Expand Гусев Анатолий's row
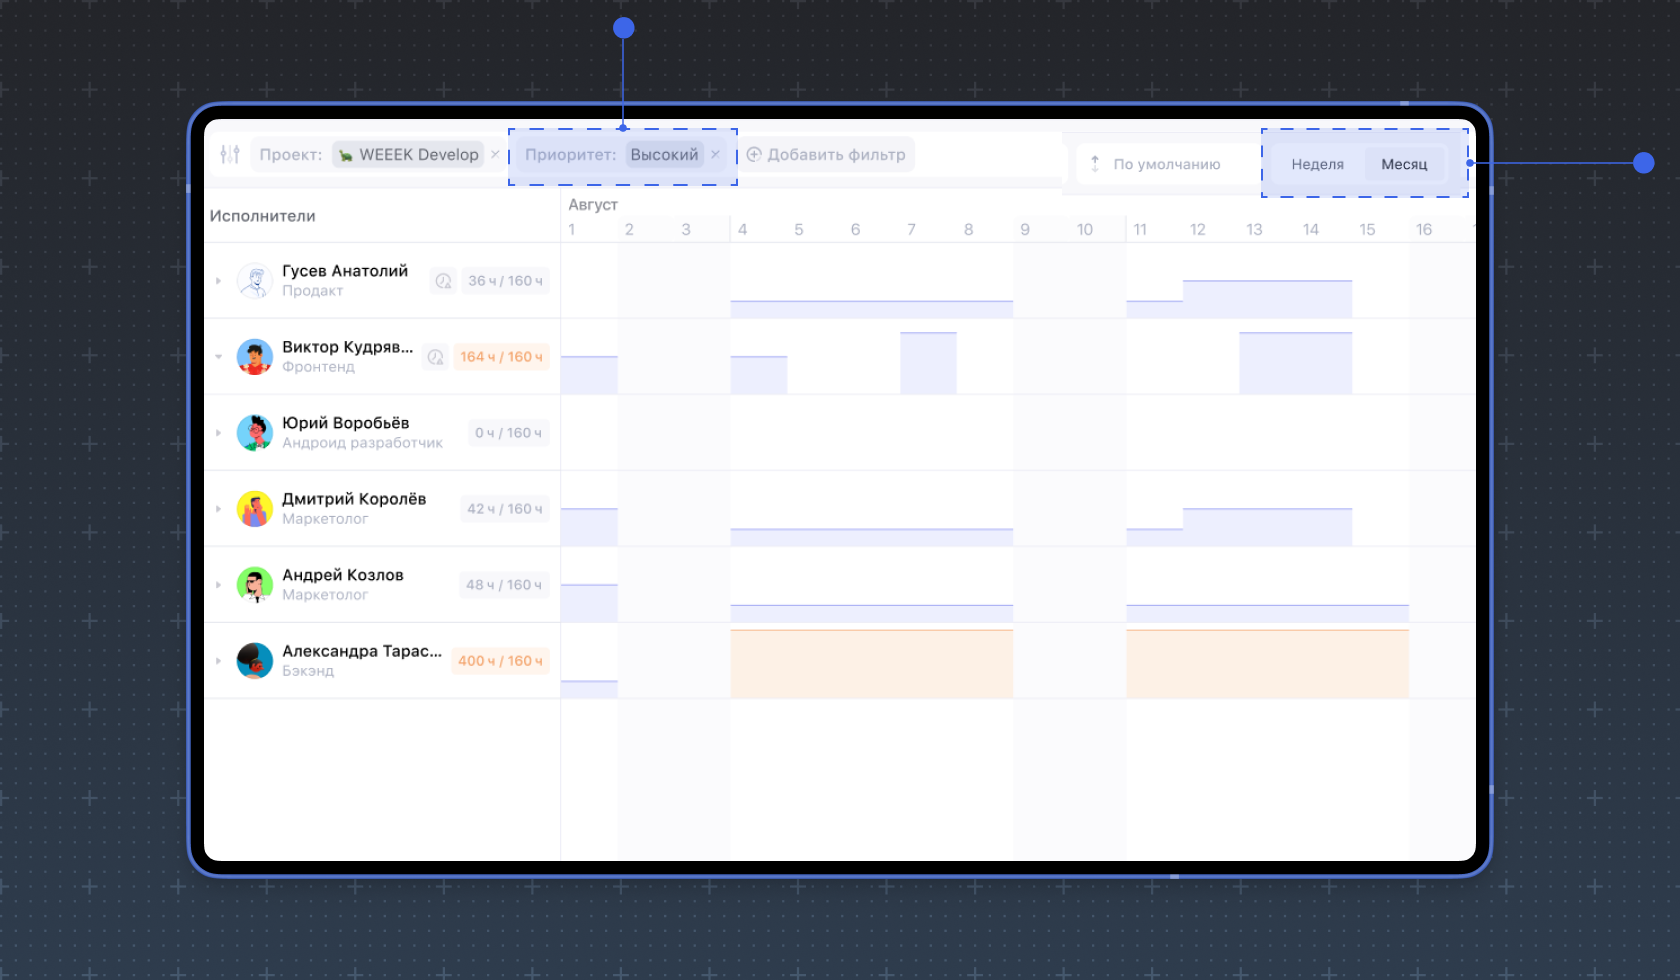This screenshot has height=980, width=1680. coord(218,281)
